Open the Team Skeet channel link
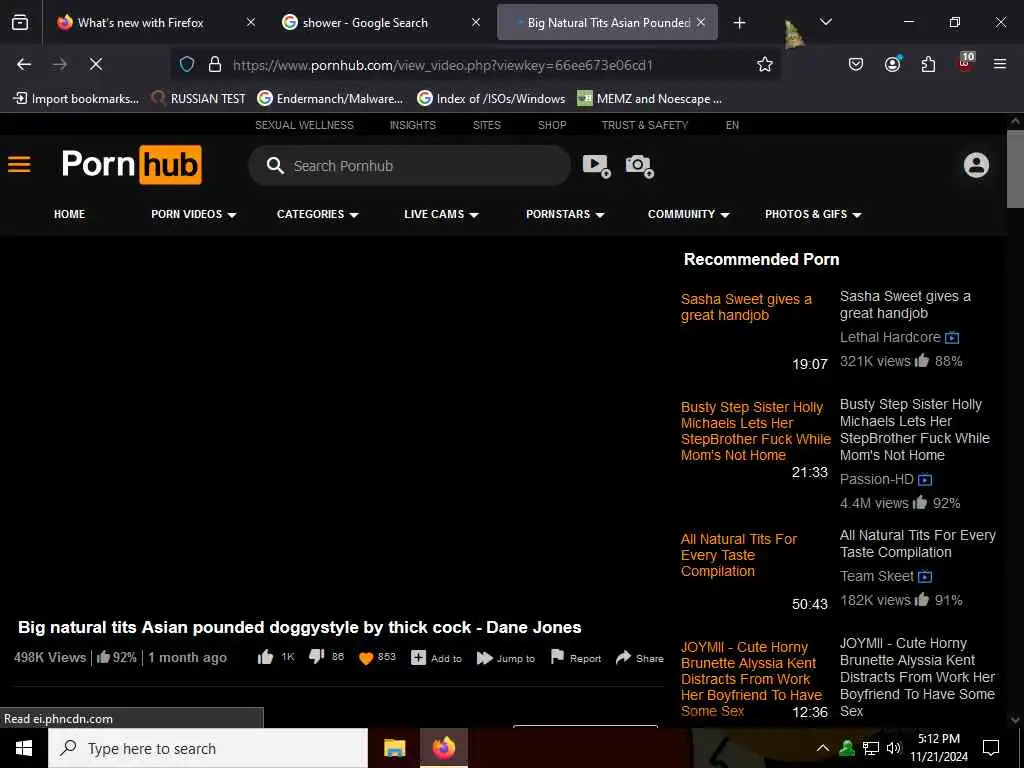1024x768 pixels. coord(876,576)
